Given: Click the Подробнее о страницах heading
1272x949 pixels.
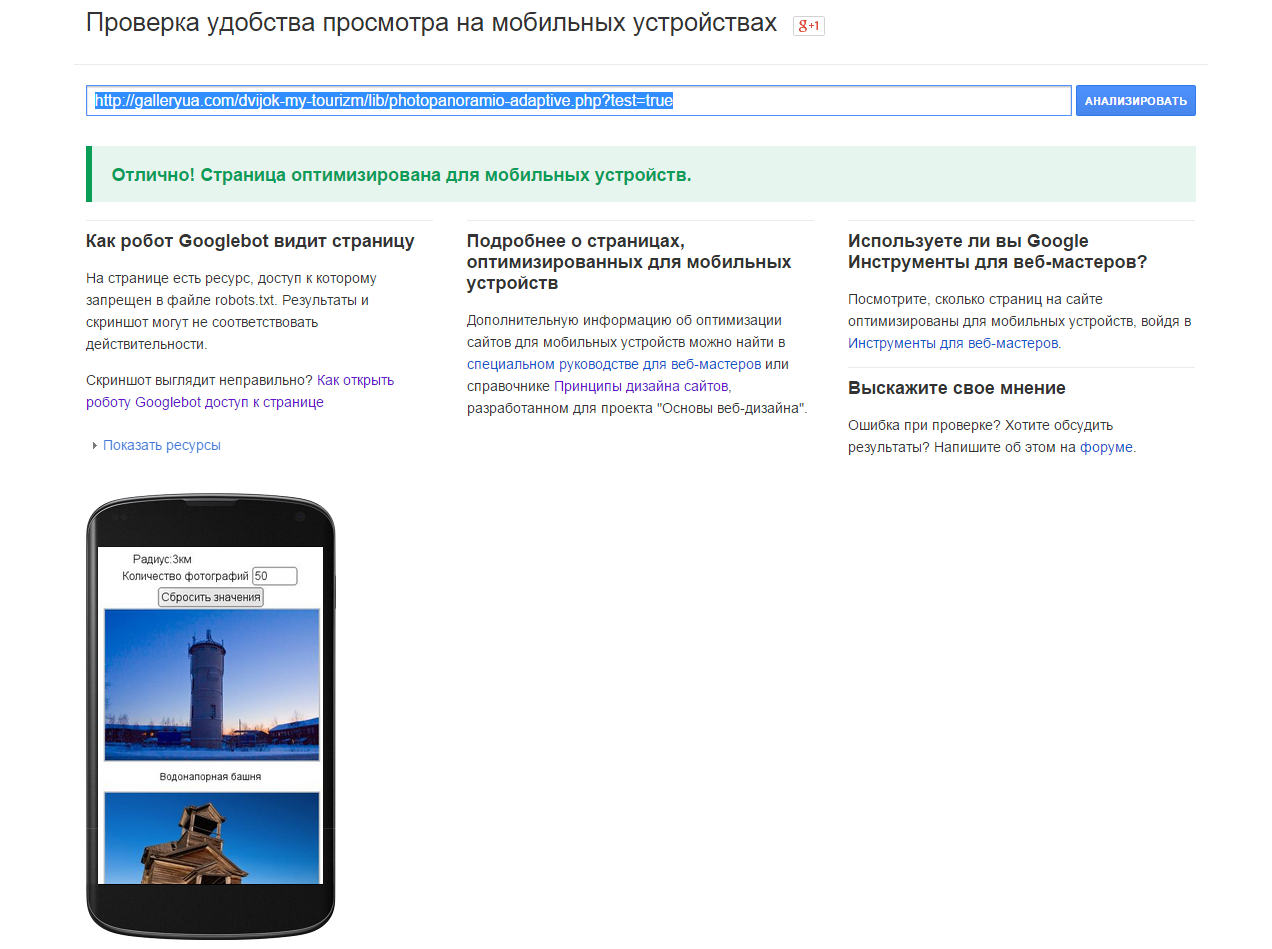Looking at the screenshot, I should 629,262.
